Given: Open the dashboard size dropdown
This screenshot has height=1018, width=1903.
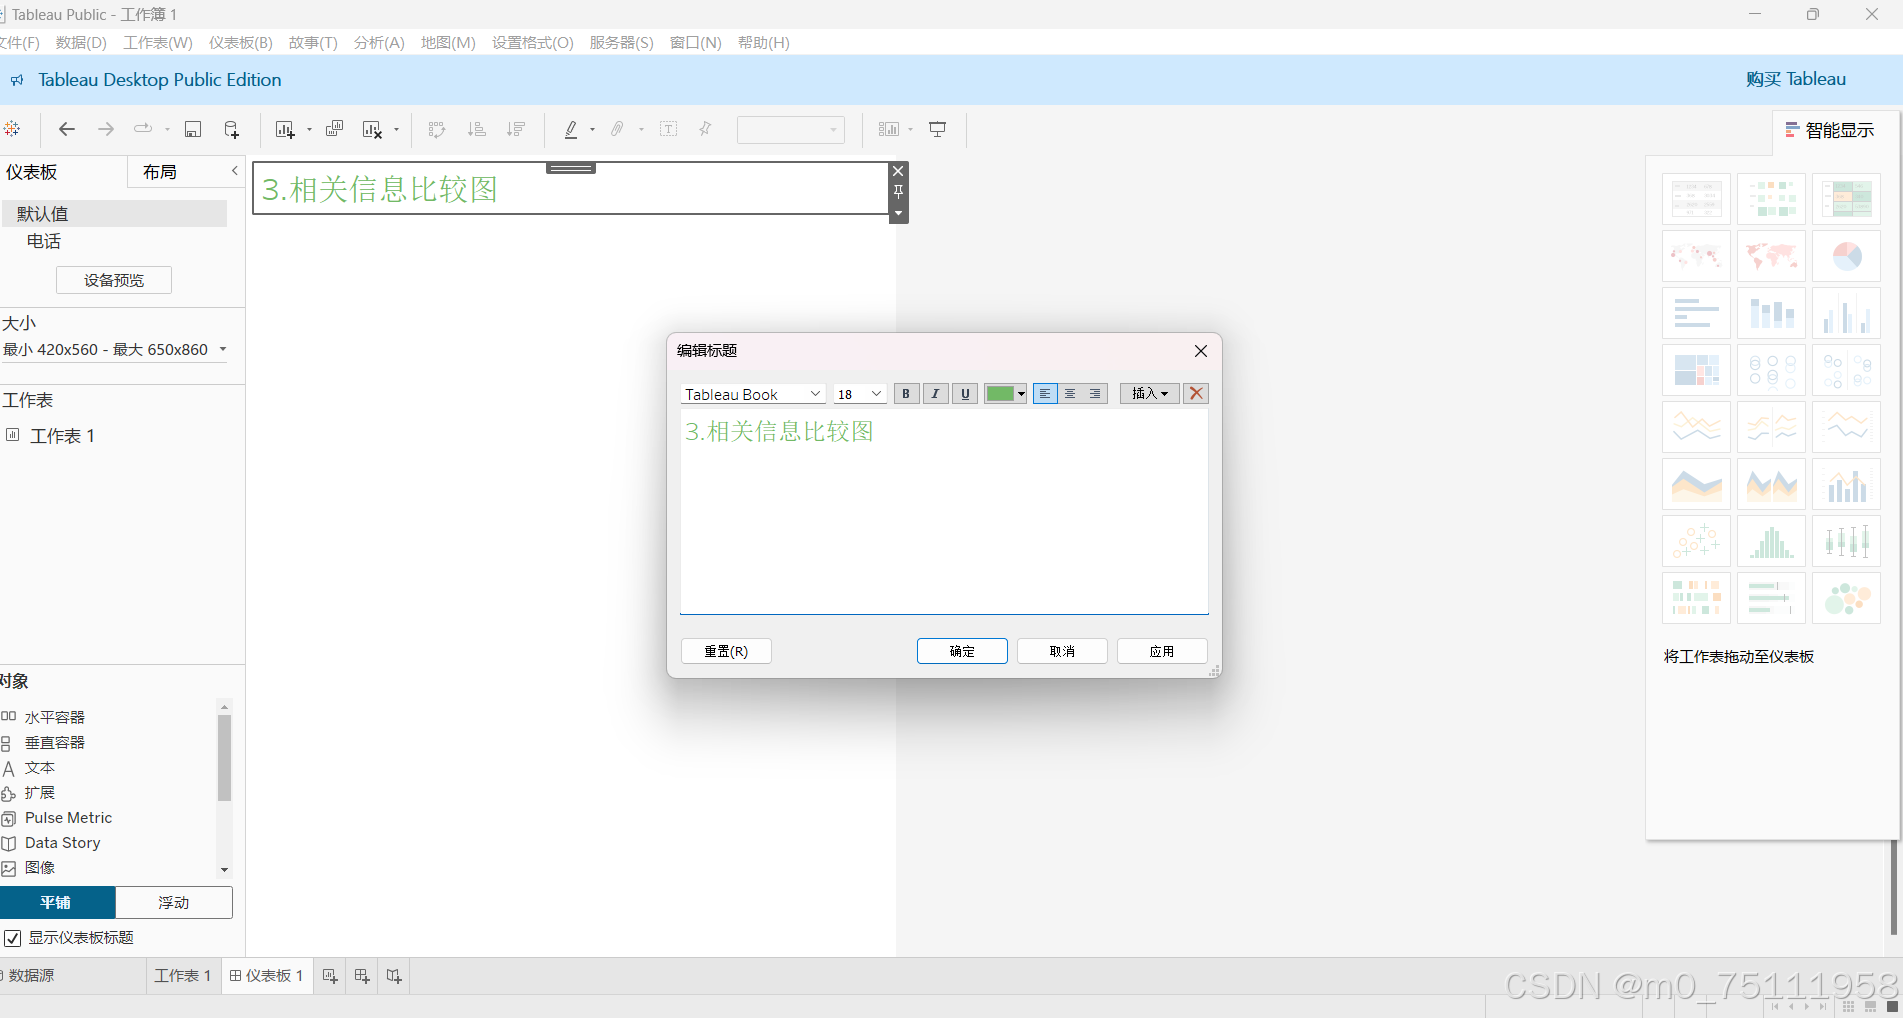Looking at the screenshot, I should pyautogui.click(x=115, y=350).
